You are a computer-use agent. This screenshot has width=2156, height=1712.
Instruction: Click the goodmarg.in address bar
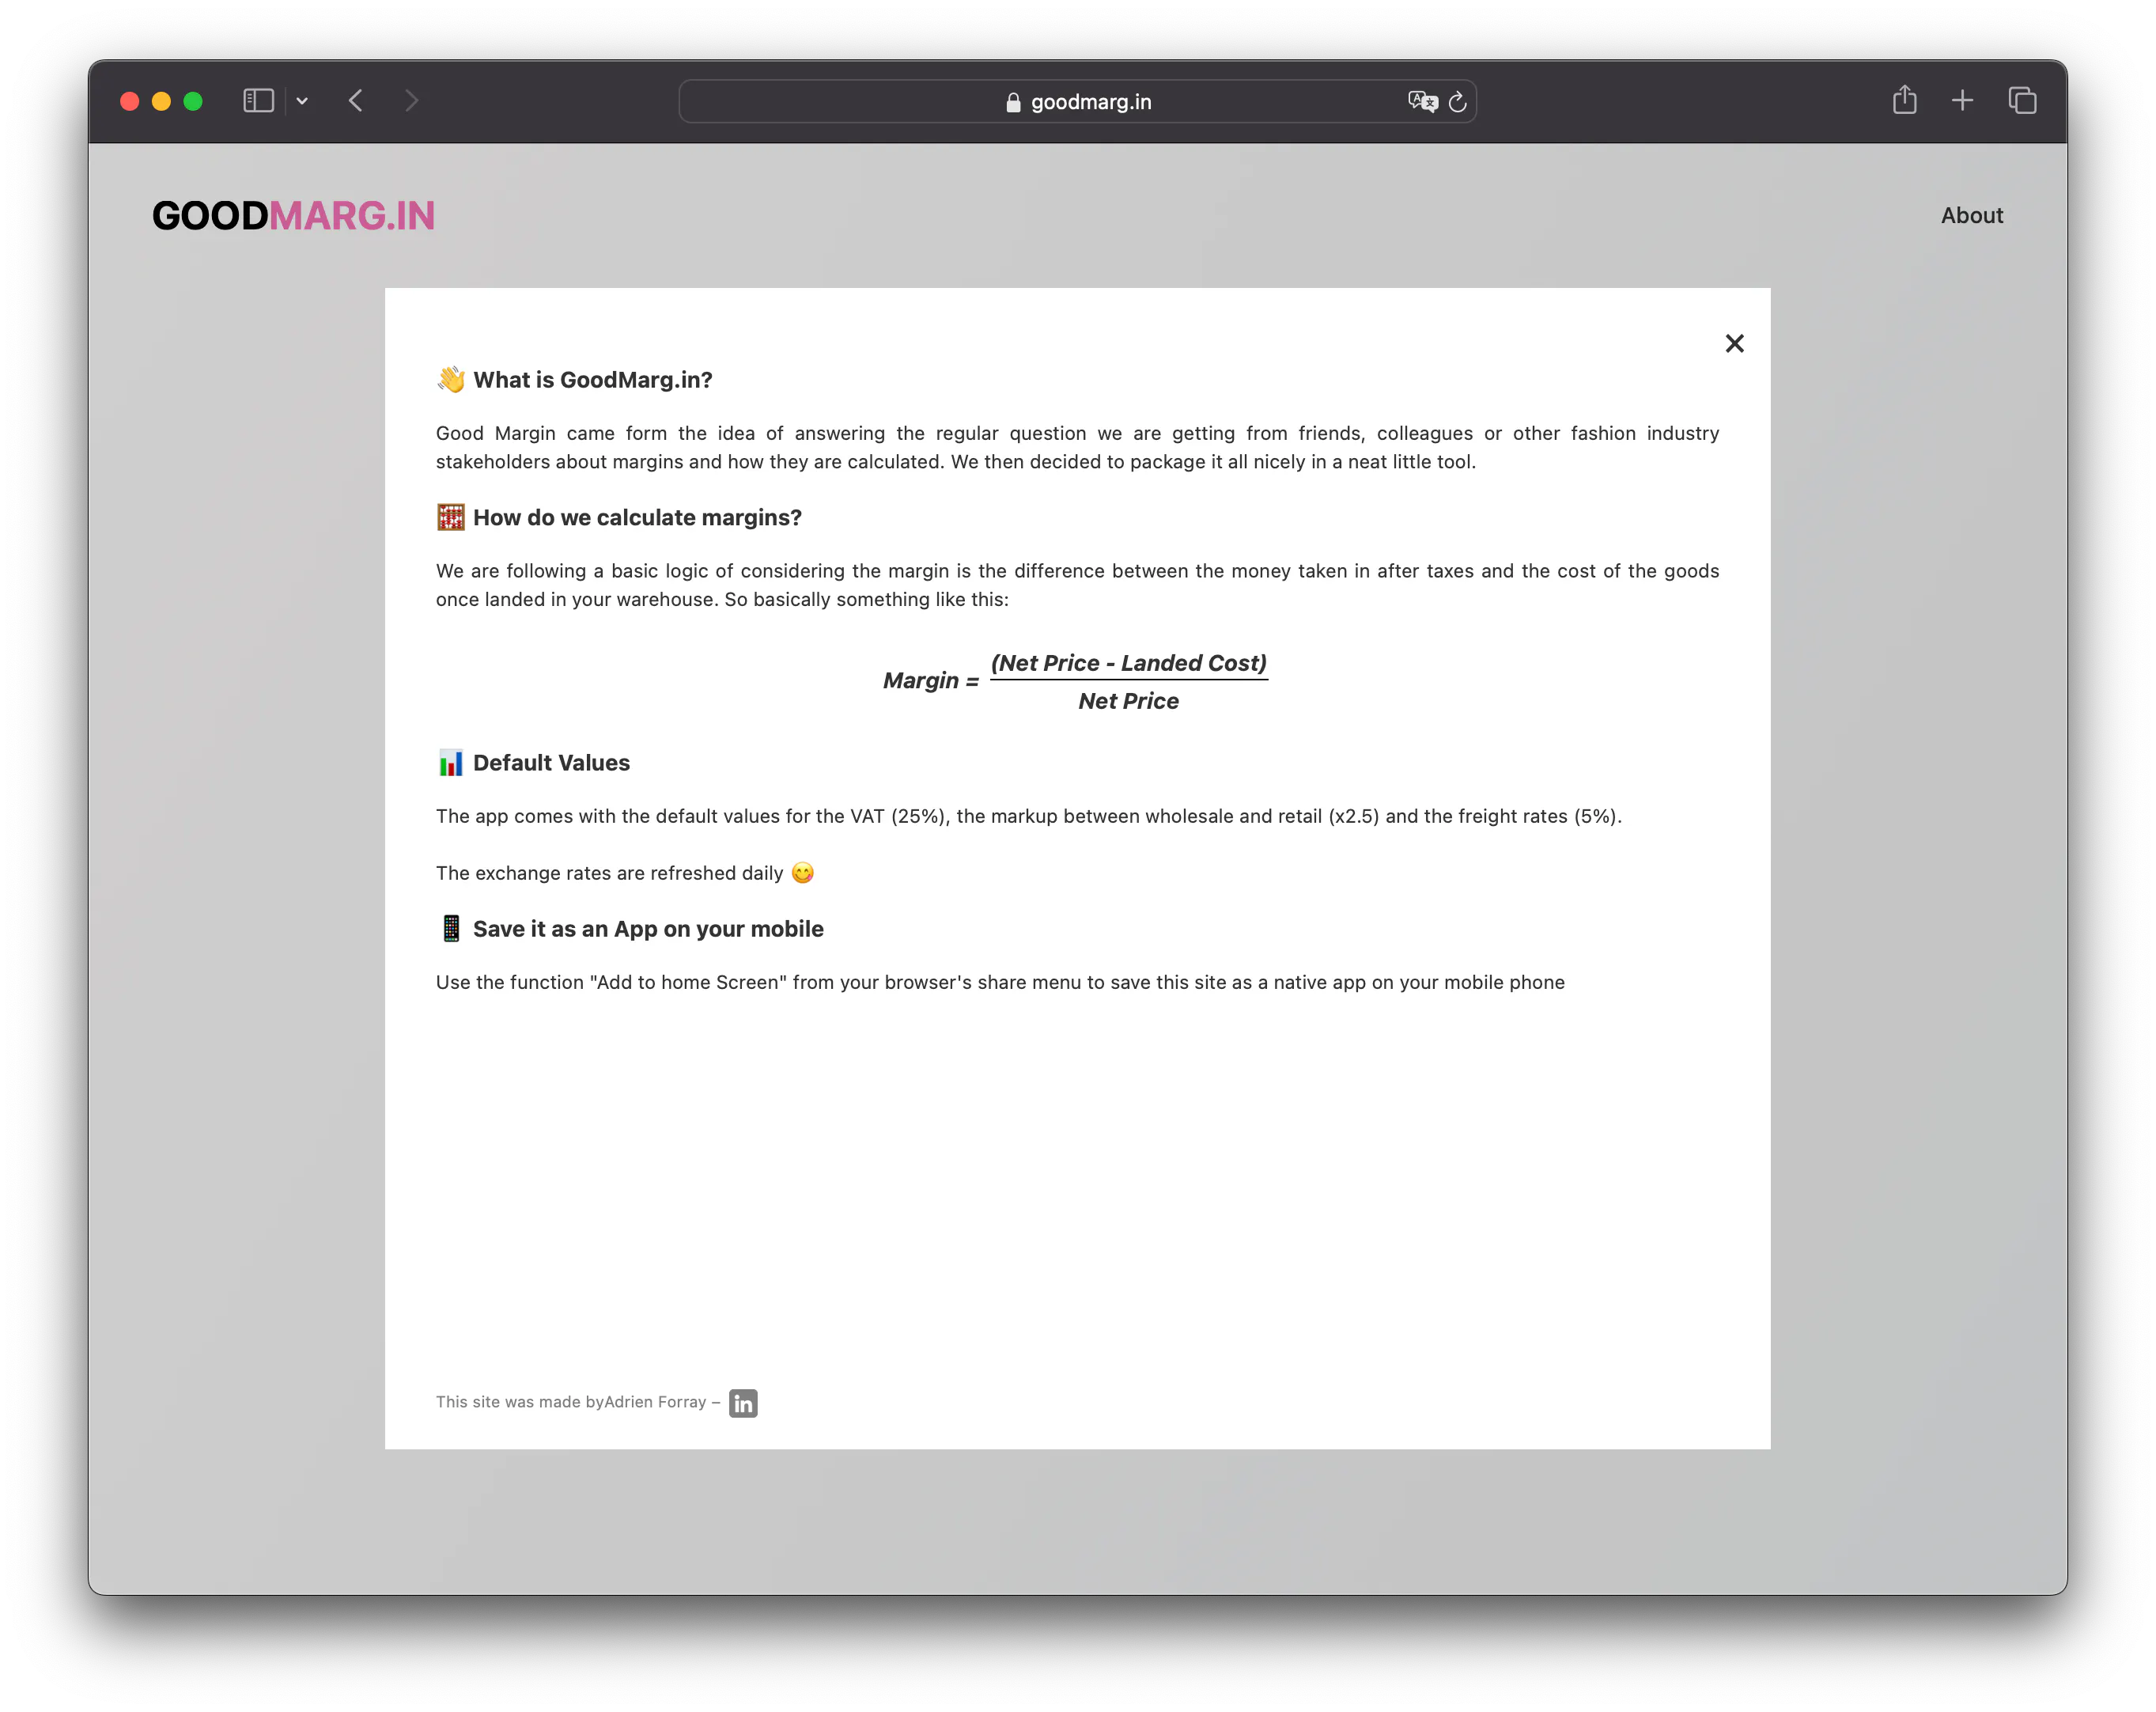click(1077, 101)
